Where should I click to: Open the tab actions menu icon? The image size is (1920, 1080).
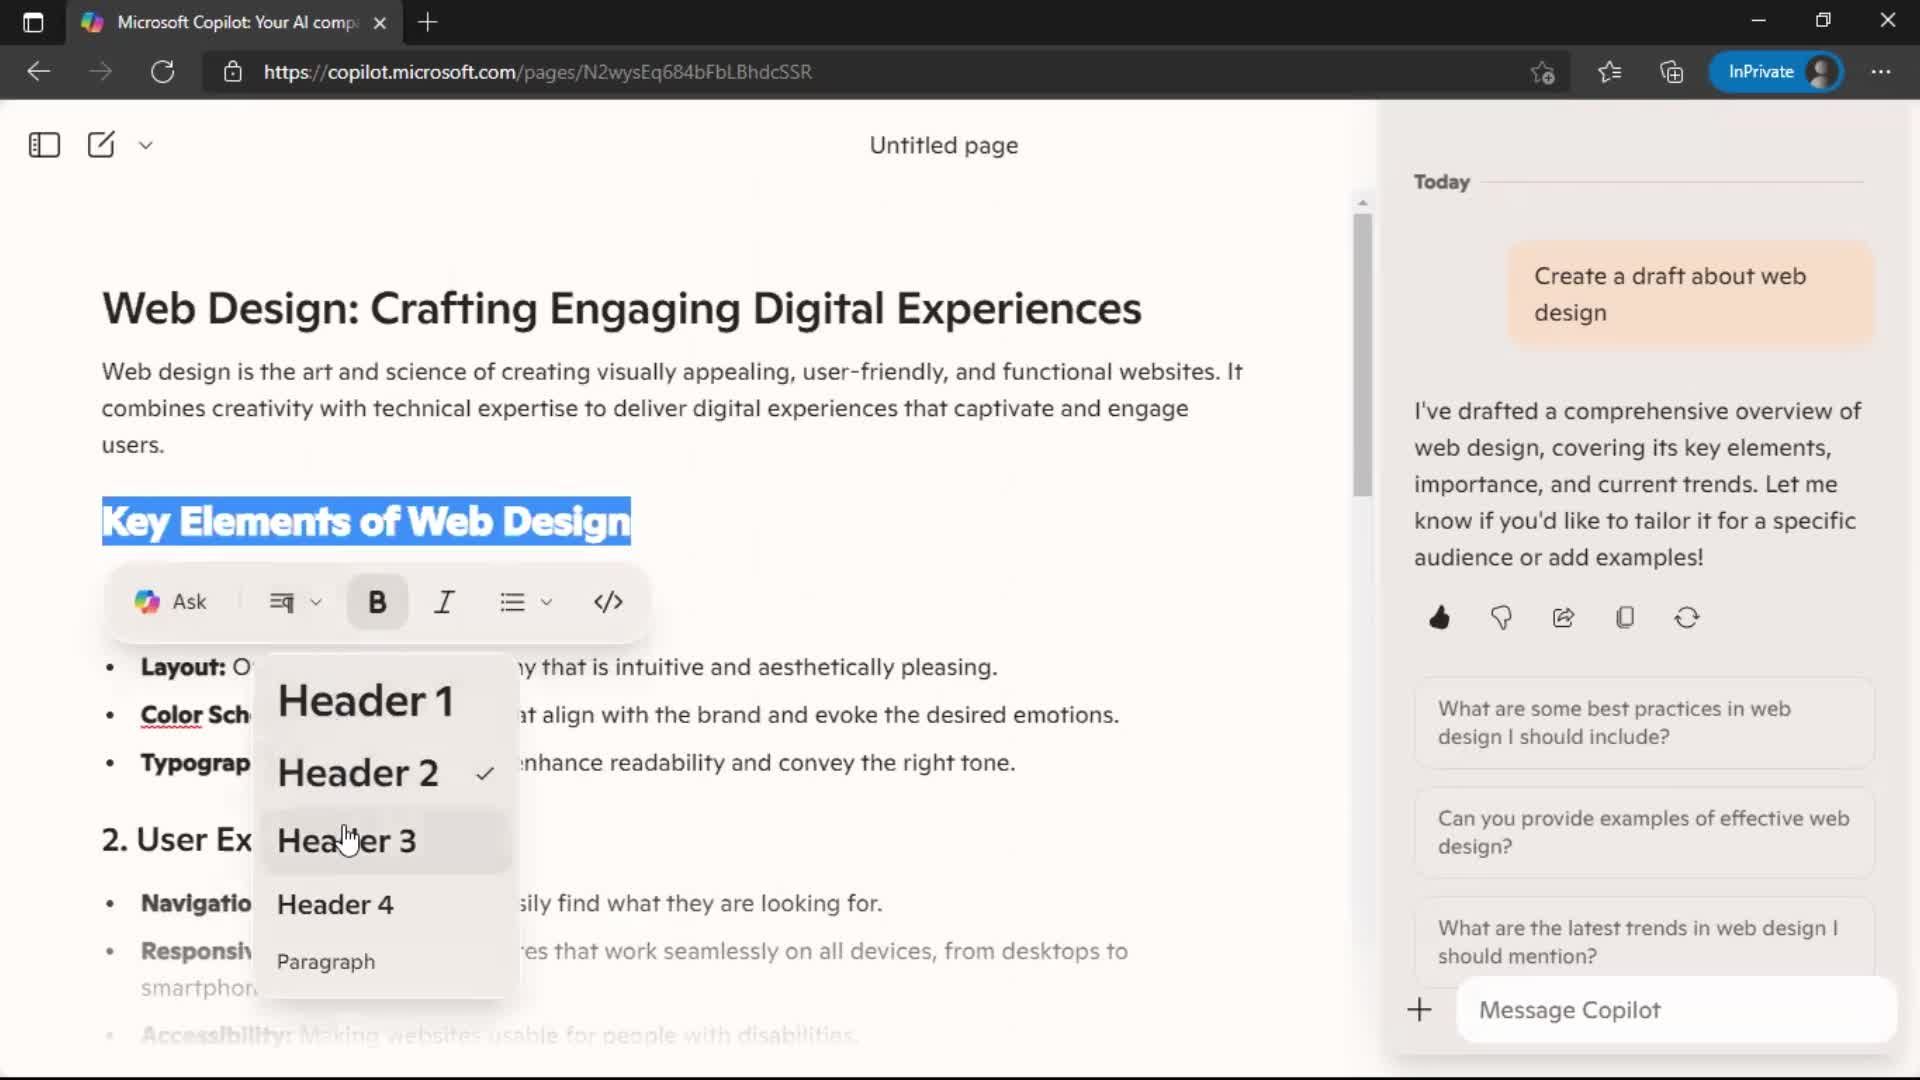coord(33,22)
